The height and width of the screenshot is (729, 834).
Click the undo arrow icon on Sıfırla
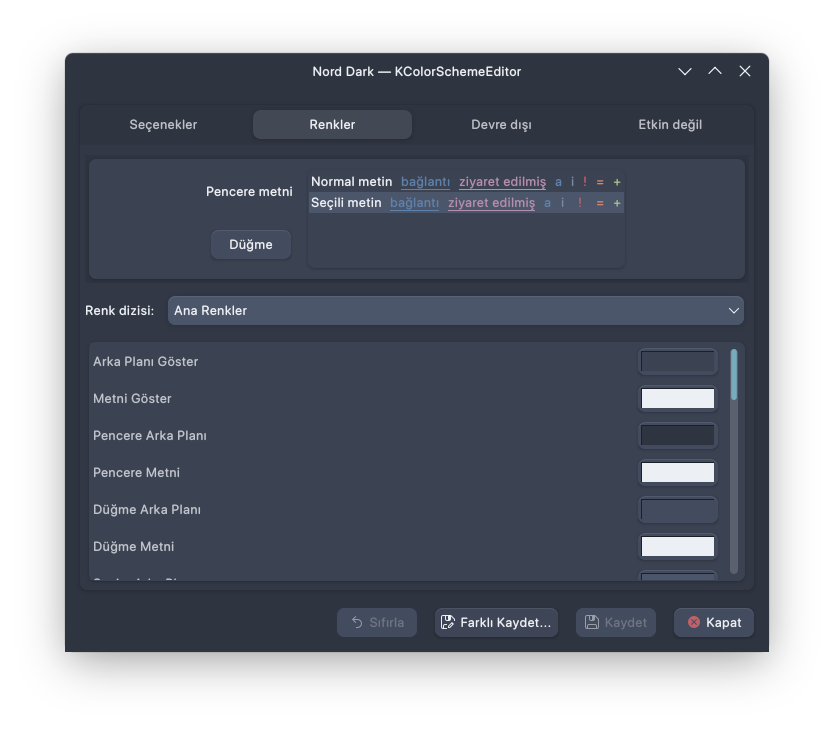[x=357, y=622]
